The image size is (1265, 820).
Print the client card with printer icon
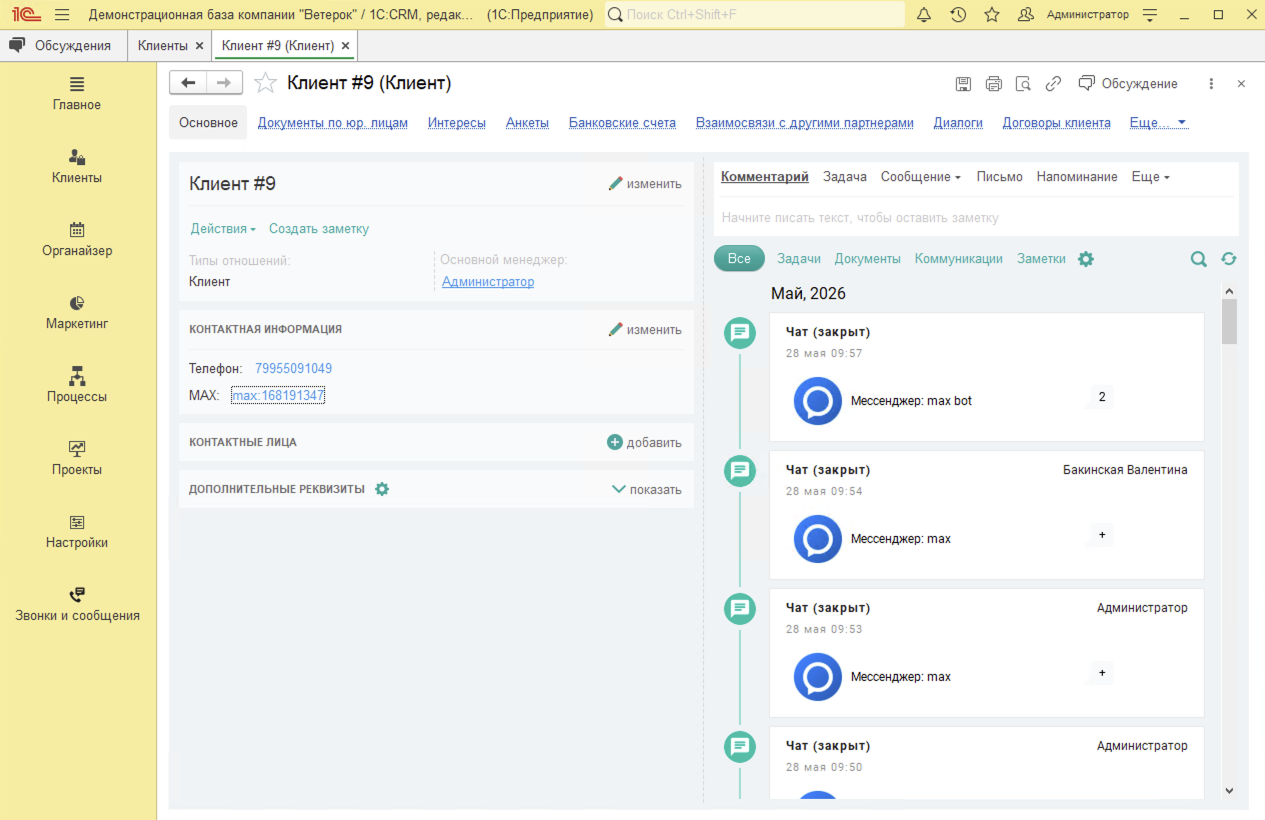pos(993,84)
